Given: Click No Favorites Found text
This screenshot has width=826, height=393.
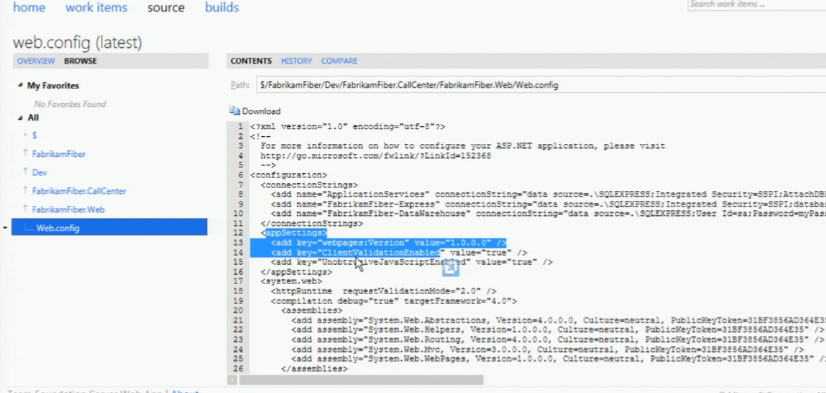Looking at the screenshot, I should [x=70, y=104].
